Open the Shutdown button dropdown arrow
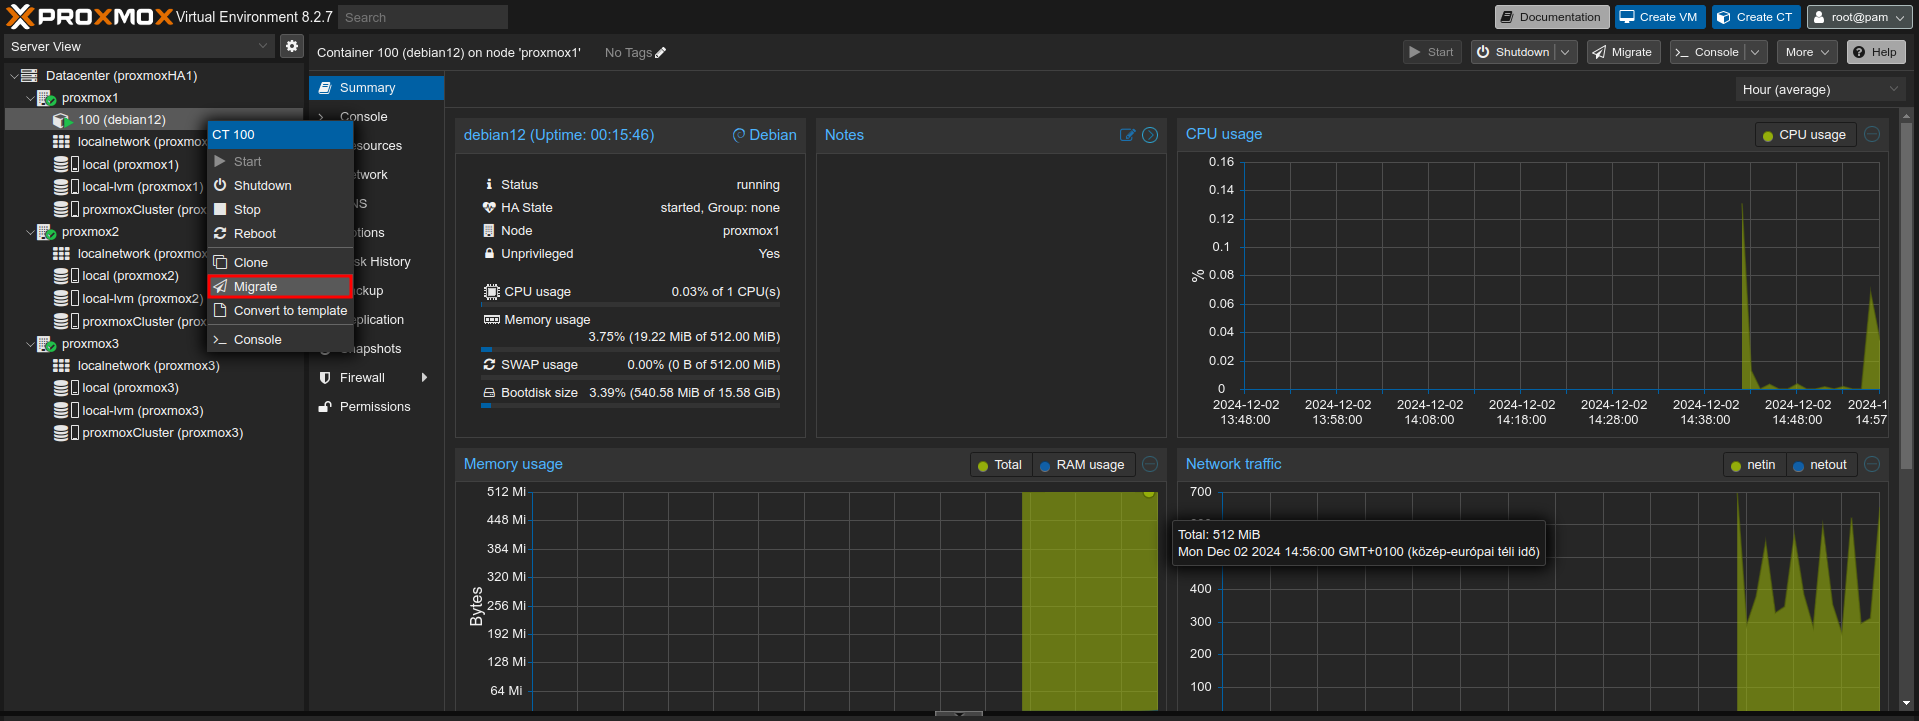Viewport: 1919px width, 721px height. [x=1565, y=52]
